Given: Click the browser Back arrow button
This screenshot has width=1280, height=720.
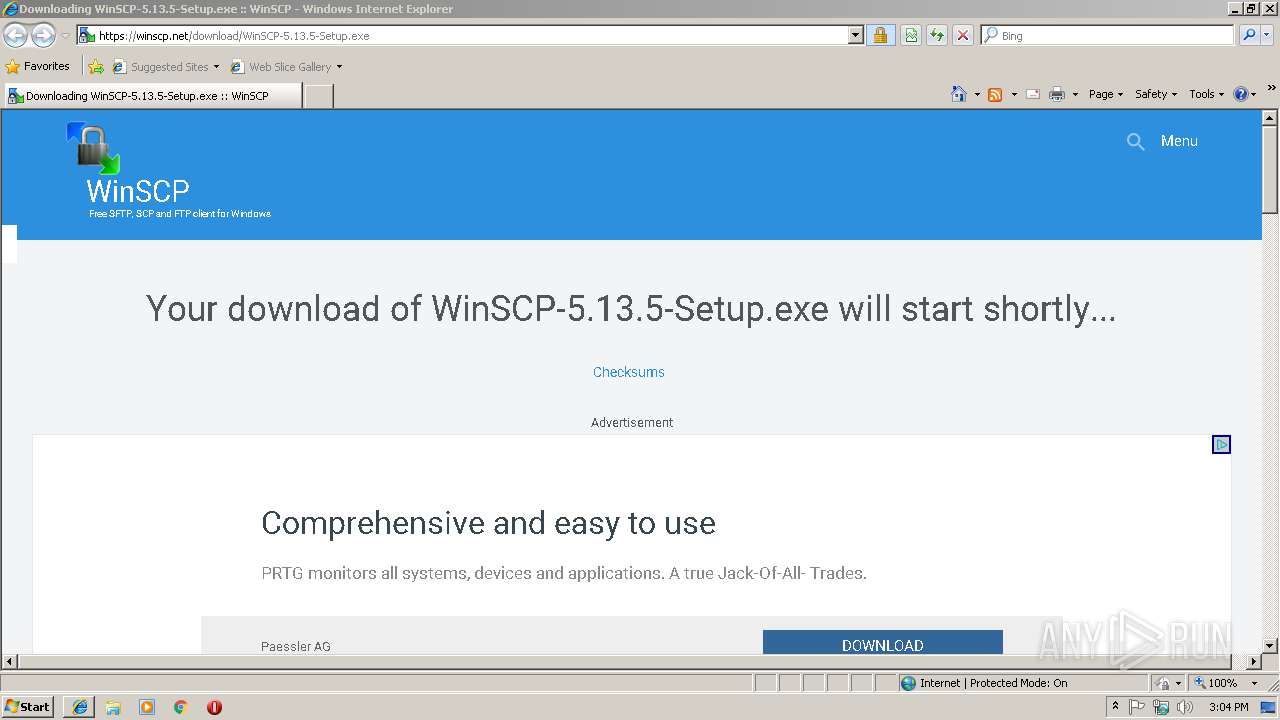Looking at the screenshot, I should point(16,36).
